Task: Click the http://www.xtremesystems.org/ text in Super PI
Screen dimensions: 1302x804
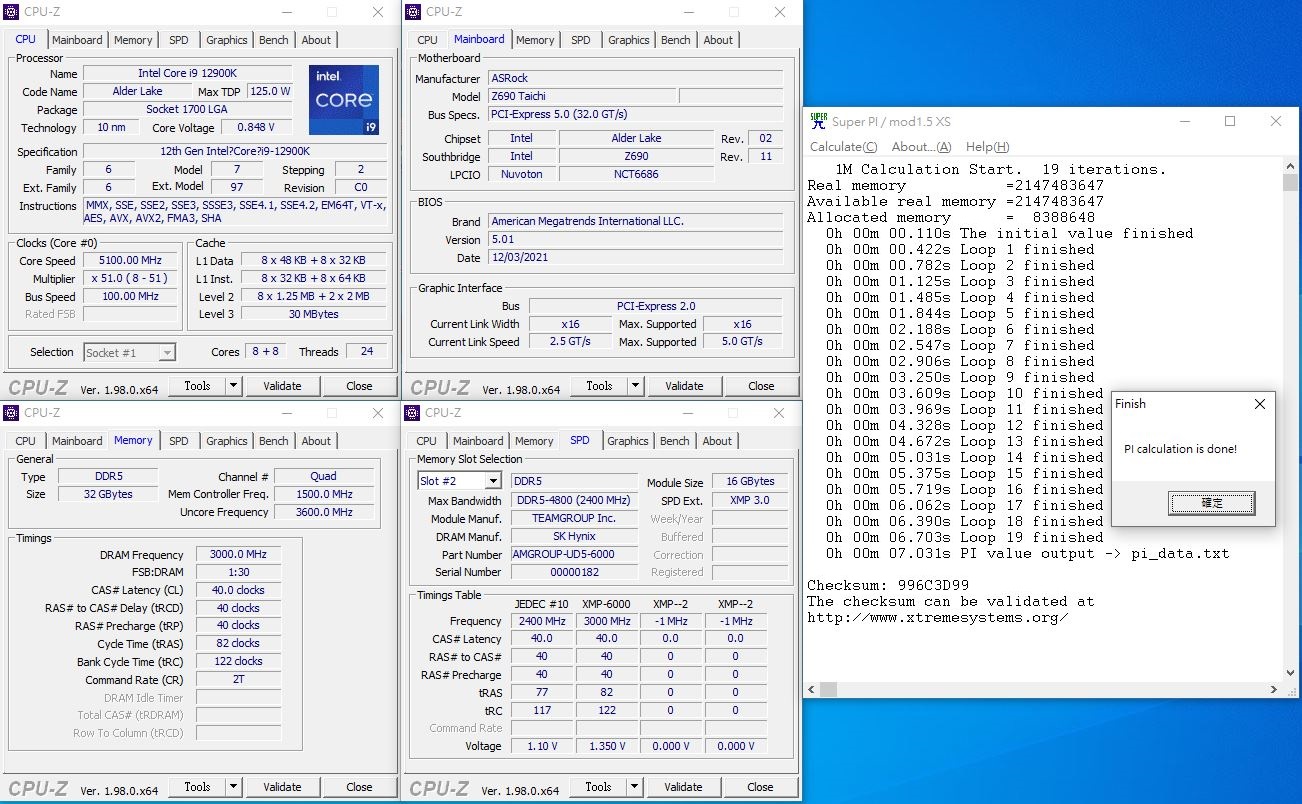Action: (938, 617)
